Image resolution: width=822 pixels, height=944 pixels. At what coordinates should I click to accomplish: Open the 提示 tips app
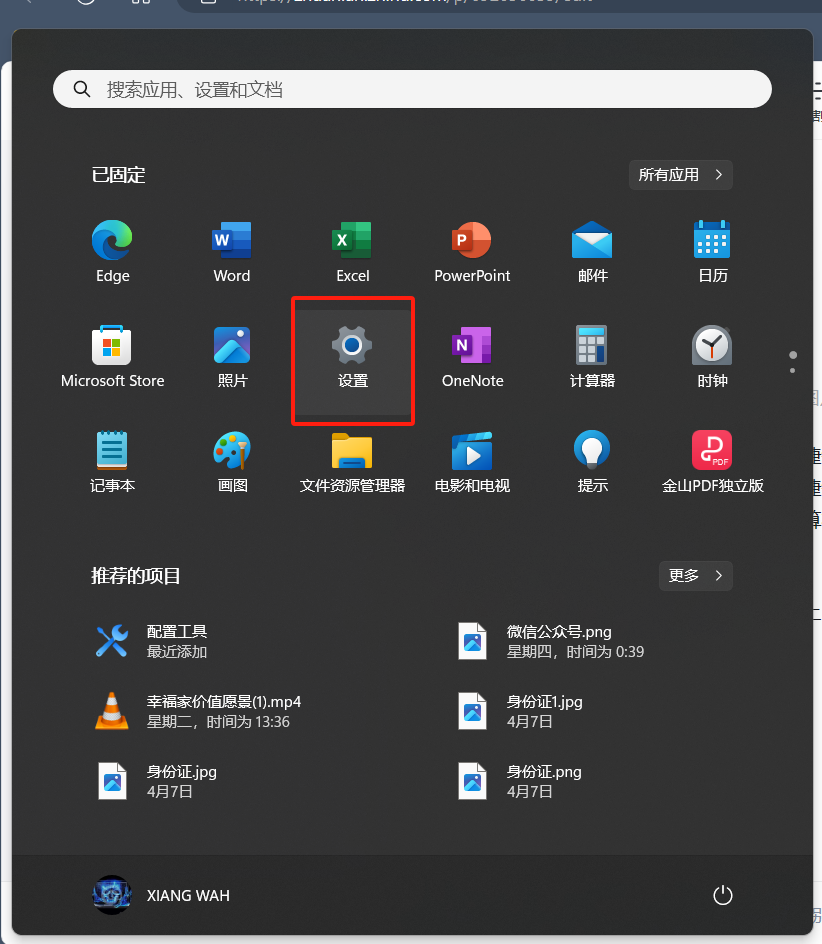(592, 462)
